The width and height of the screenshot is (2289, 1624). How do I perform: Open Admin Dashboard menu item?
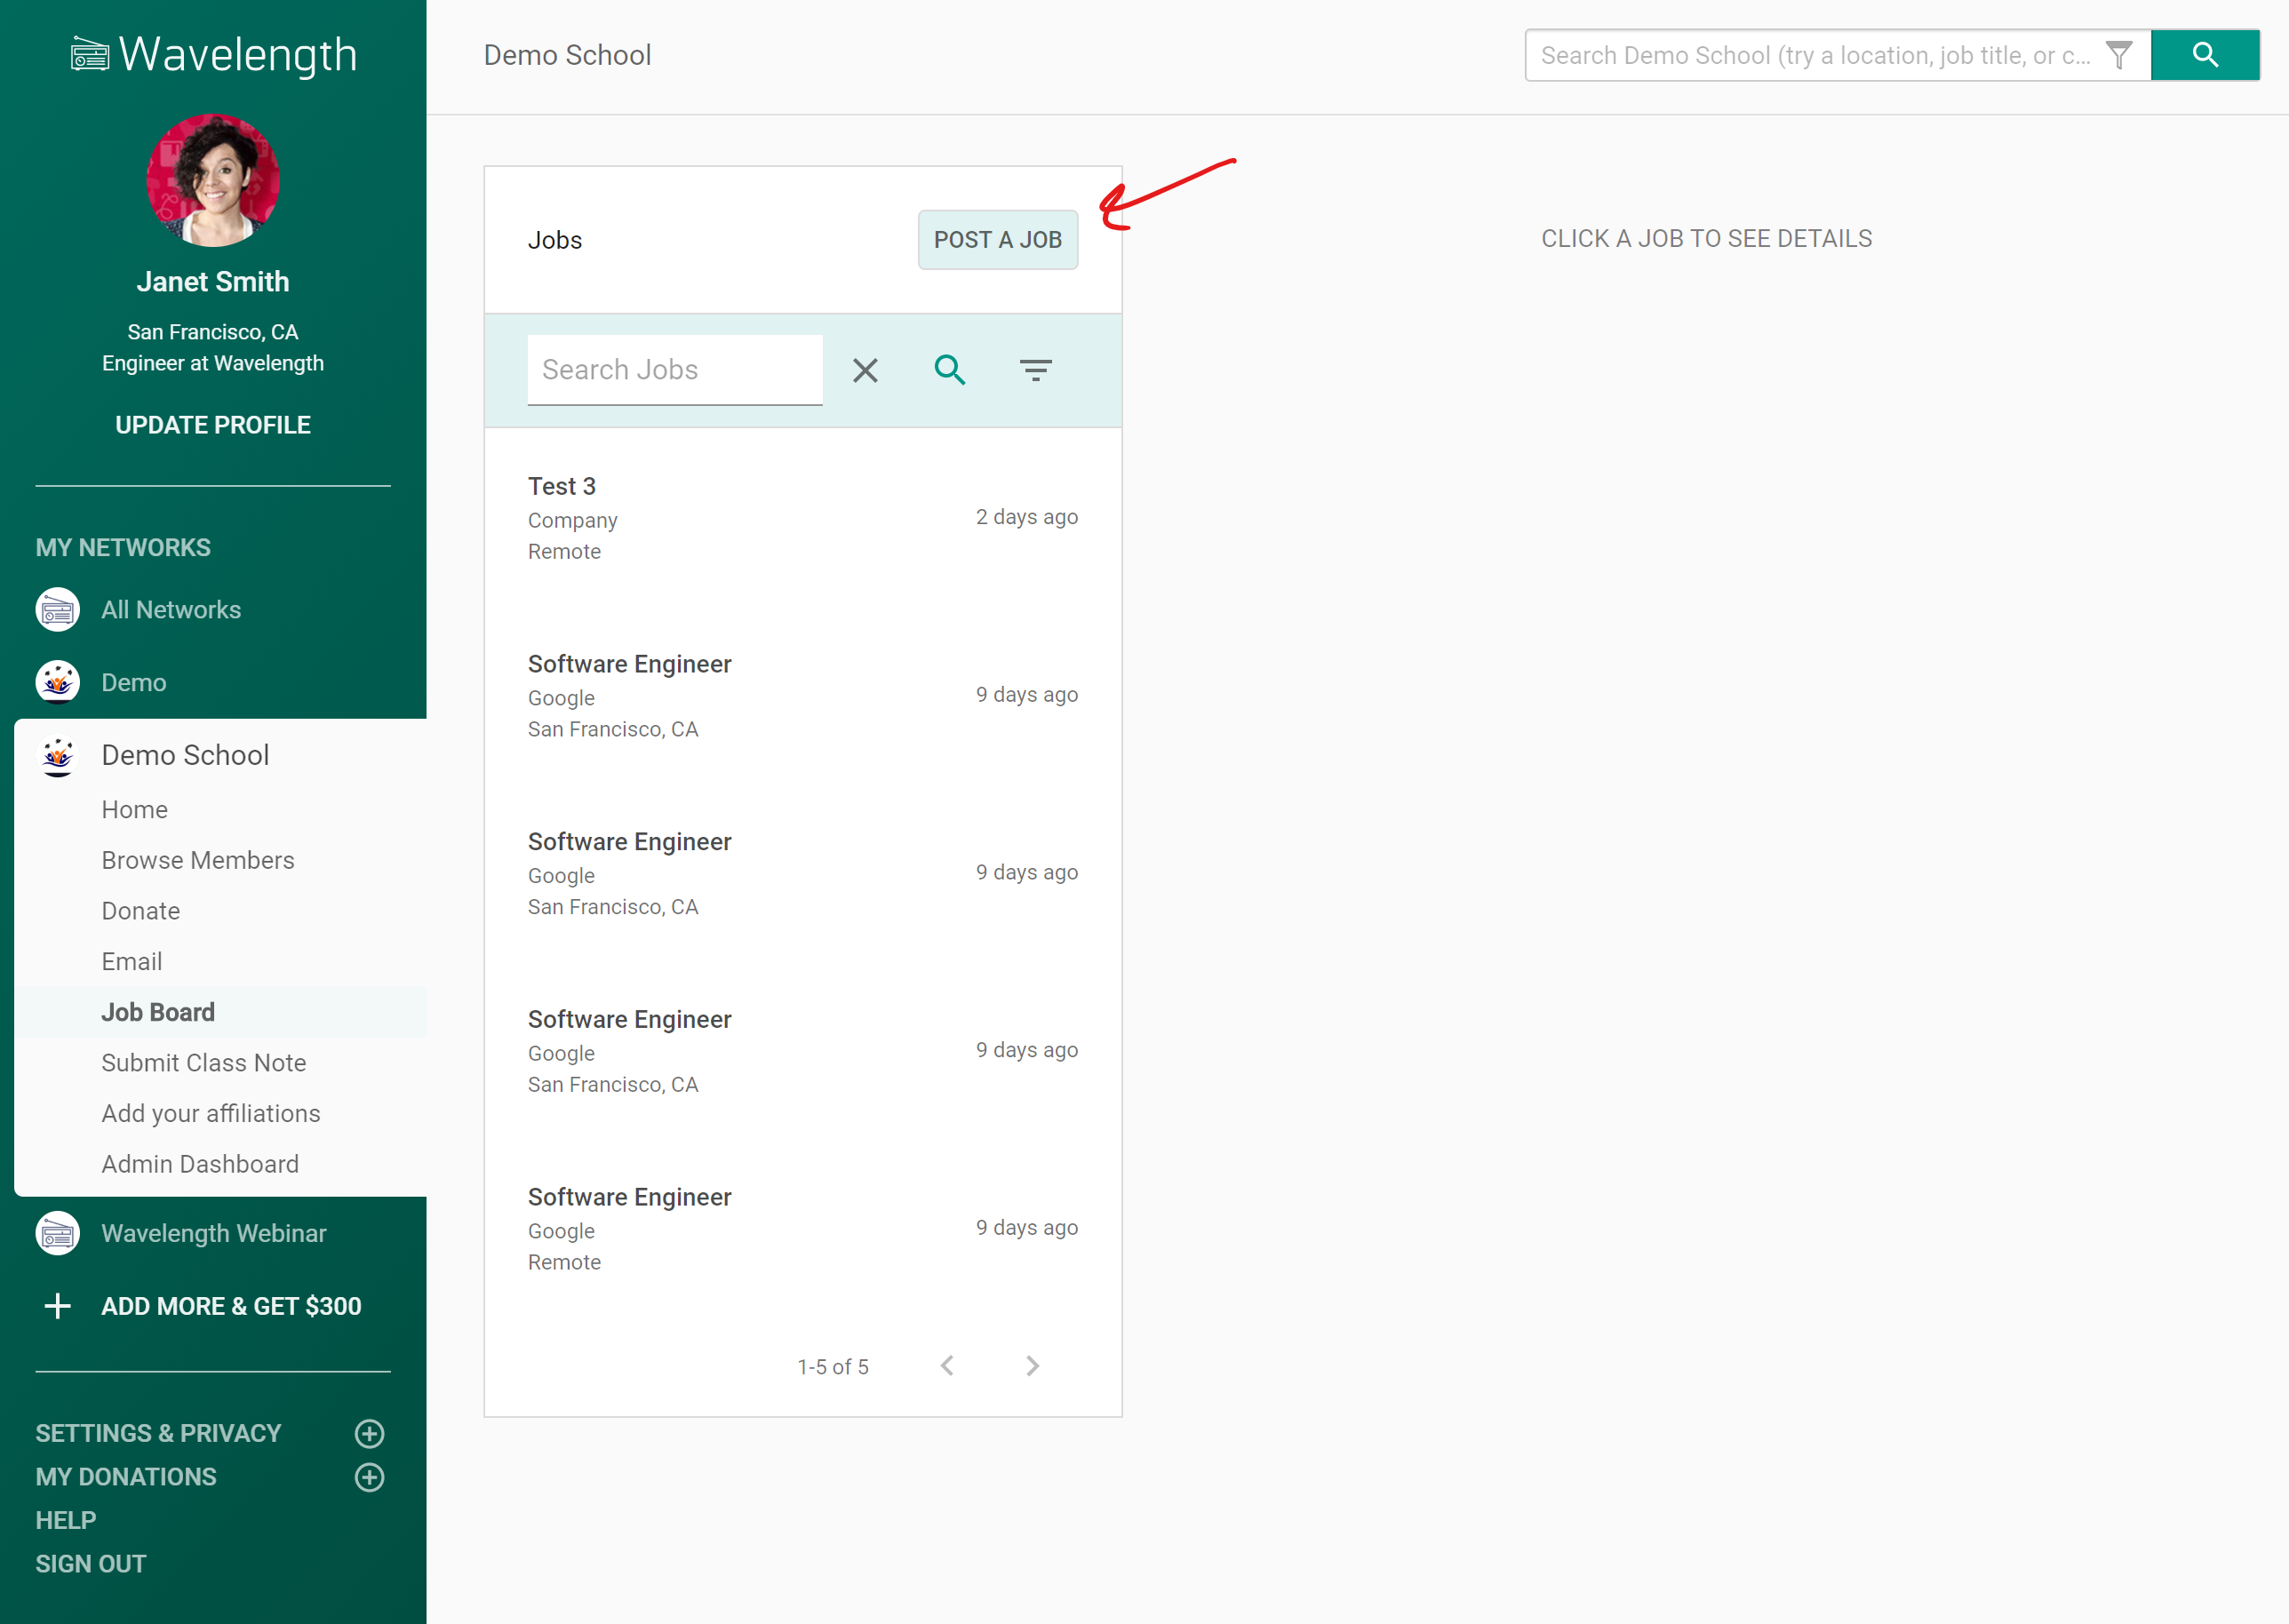(200, 1164)
